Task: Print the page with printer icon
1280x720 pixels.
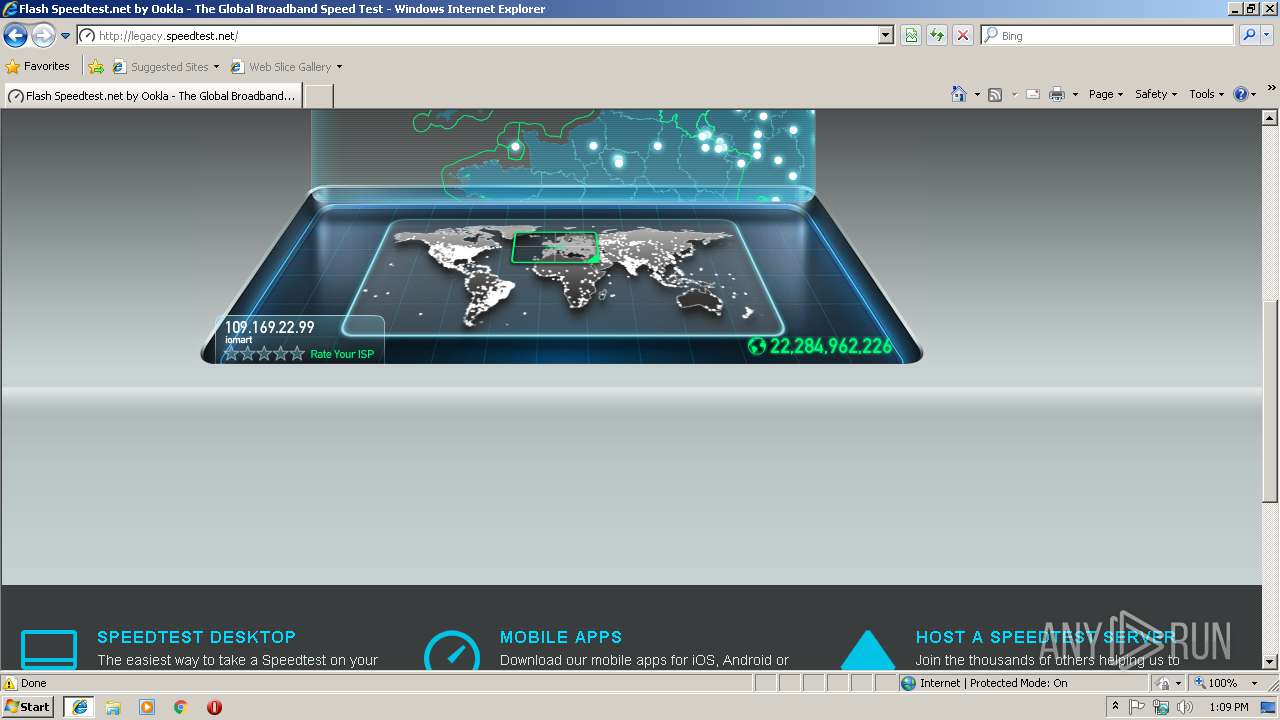Action: [1057, 94]
